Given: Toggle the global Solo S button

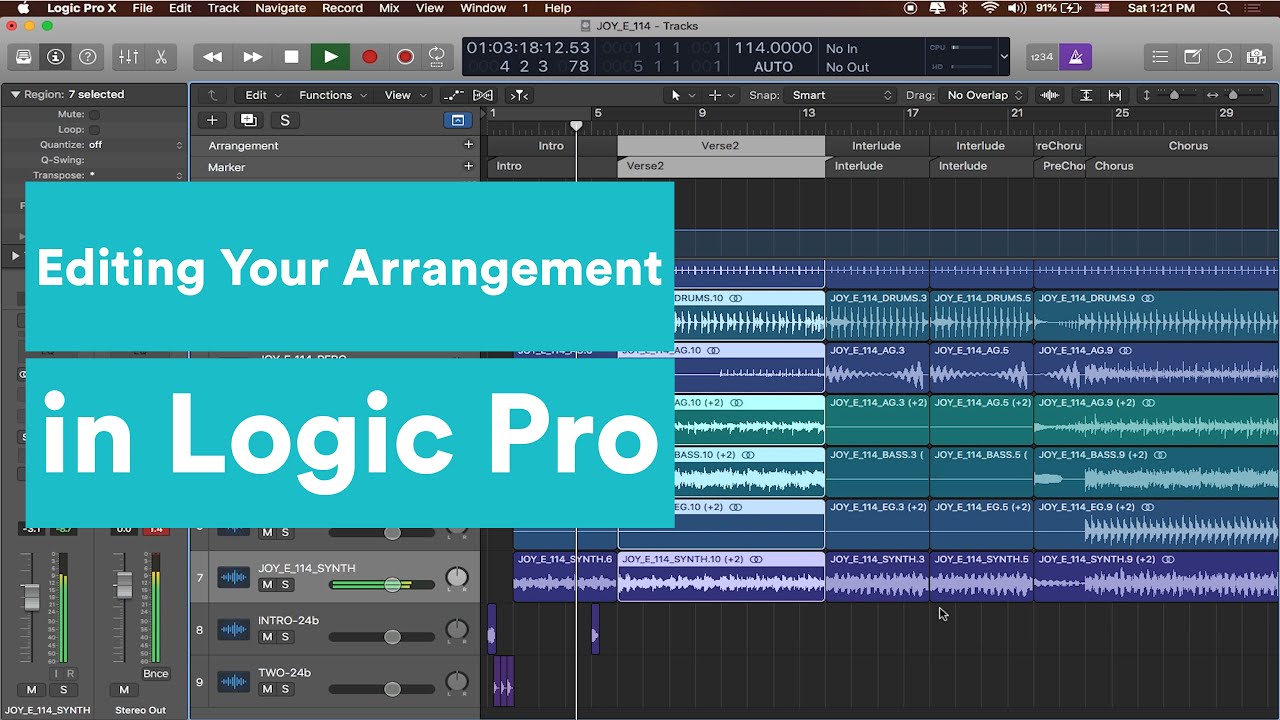Looking at the screenshot, I should 285,120.
